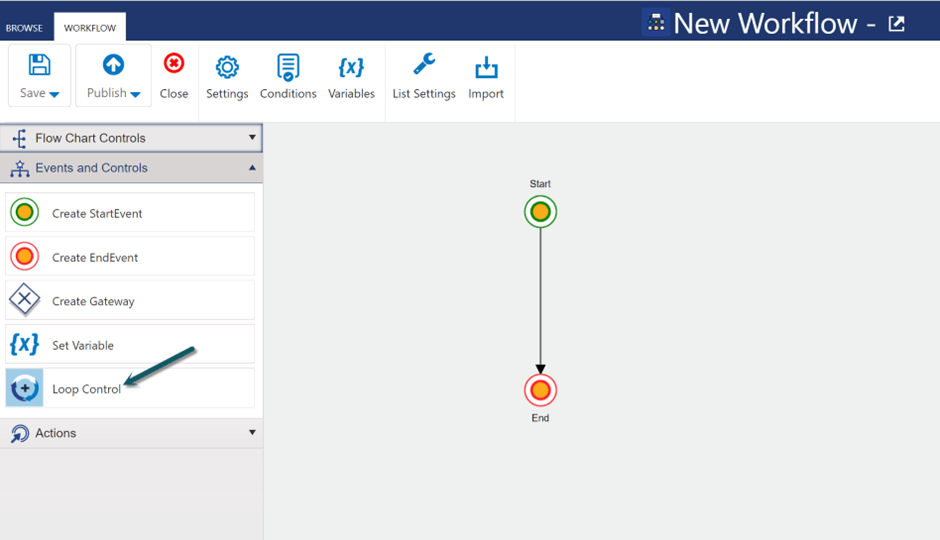The height and width of the screenshot is (540, 940).
Task: Click the Save floppy disk icon
Action: (39, 65)
